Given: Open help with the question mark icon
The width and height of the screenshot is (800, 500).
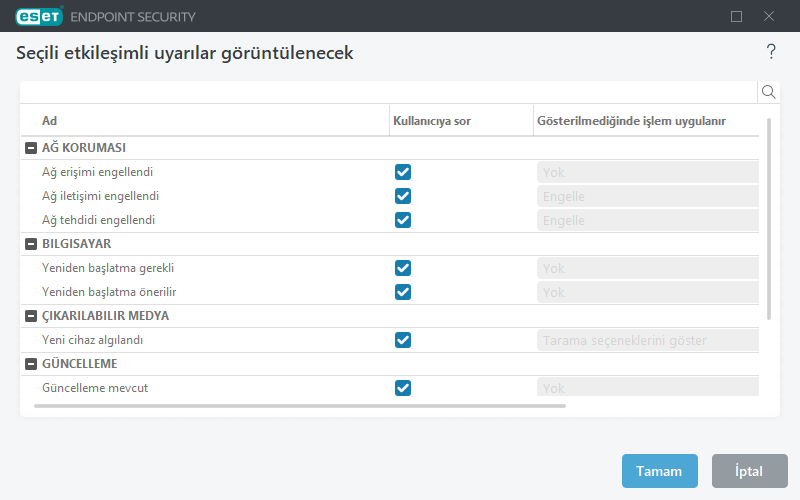Looking at the screenshot, I should (771, 52).
